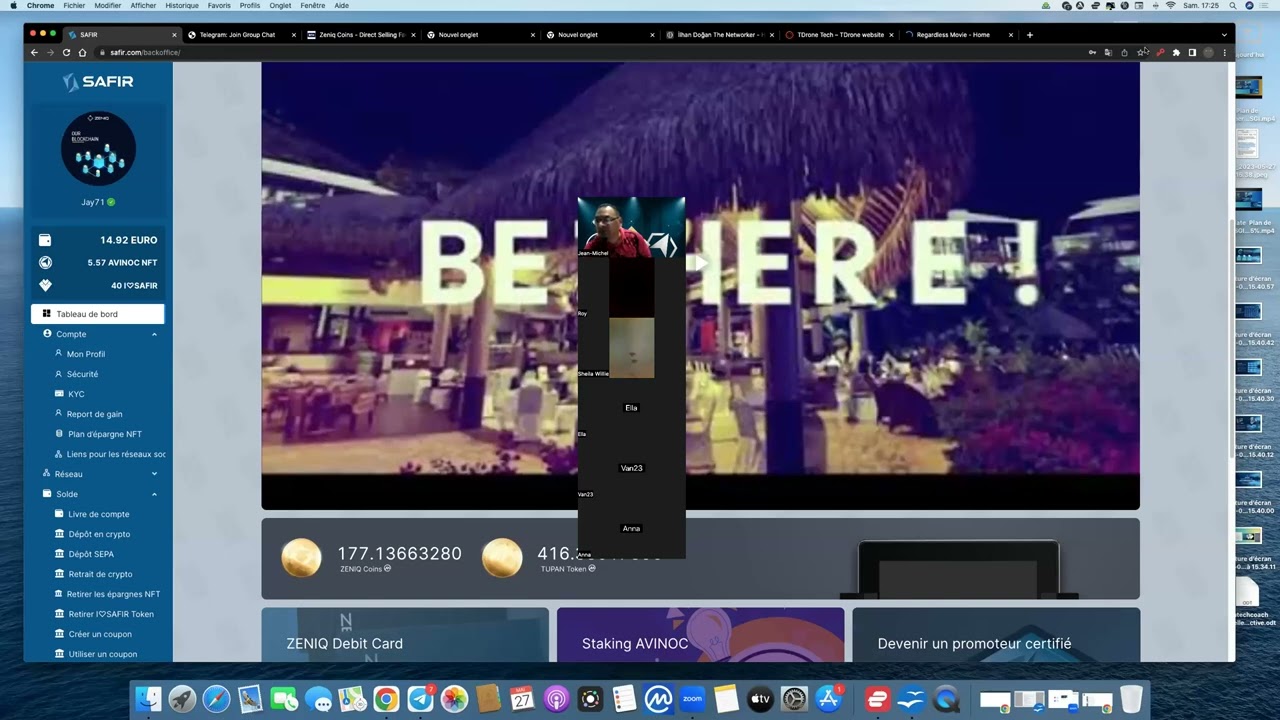Reload the current page
Viewport: 1280px width, 720px height.
coord(66,52)
